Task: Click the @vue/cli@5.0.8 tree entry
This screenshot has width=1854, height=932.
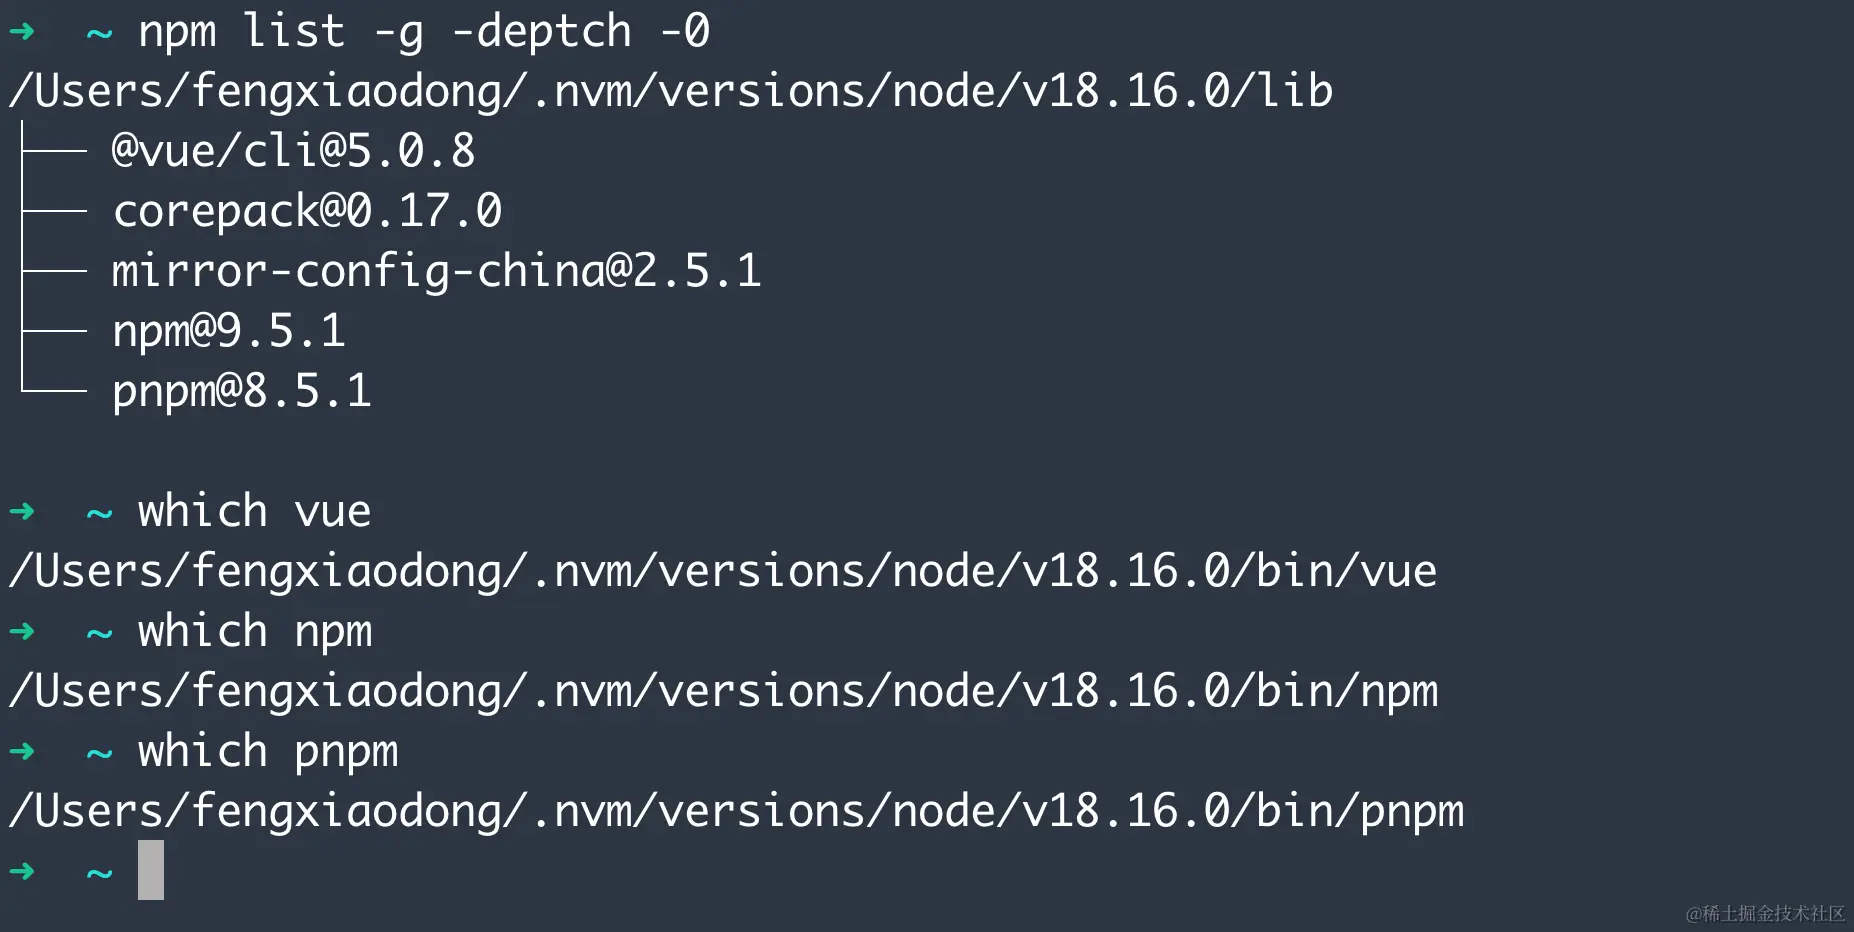Action: [x=293, y=151]
